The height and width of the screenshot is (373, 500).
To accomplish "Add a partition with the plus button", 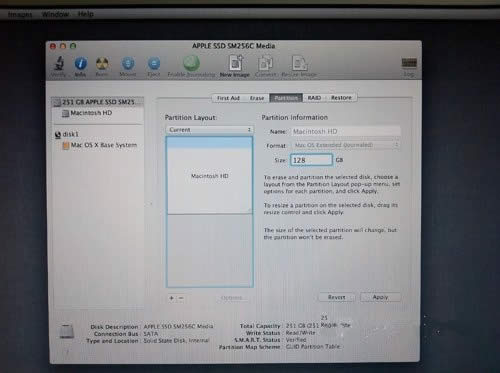I will (x=171, y=298).
